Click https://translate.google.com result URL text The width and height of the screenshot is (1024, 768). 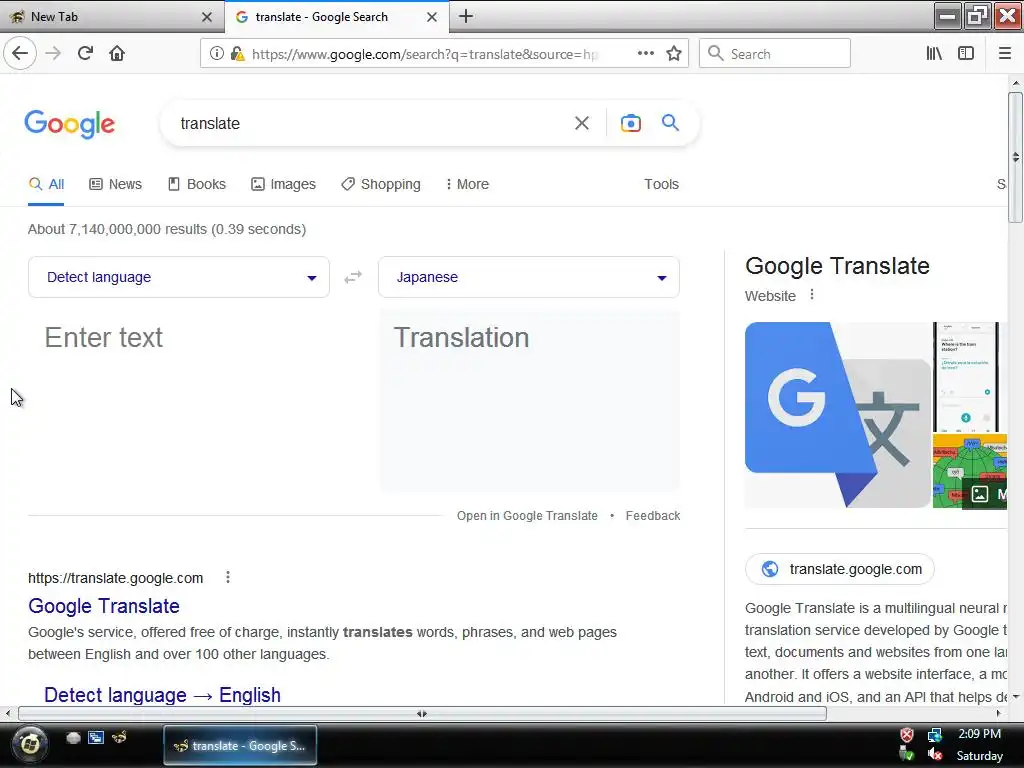point(116,578)
